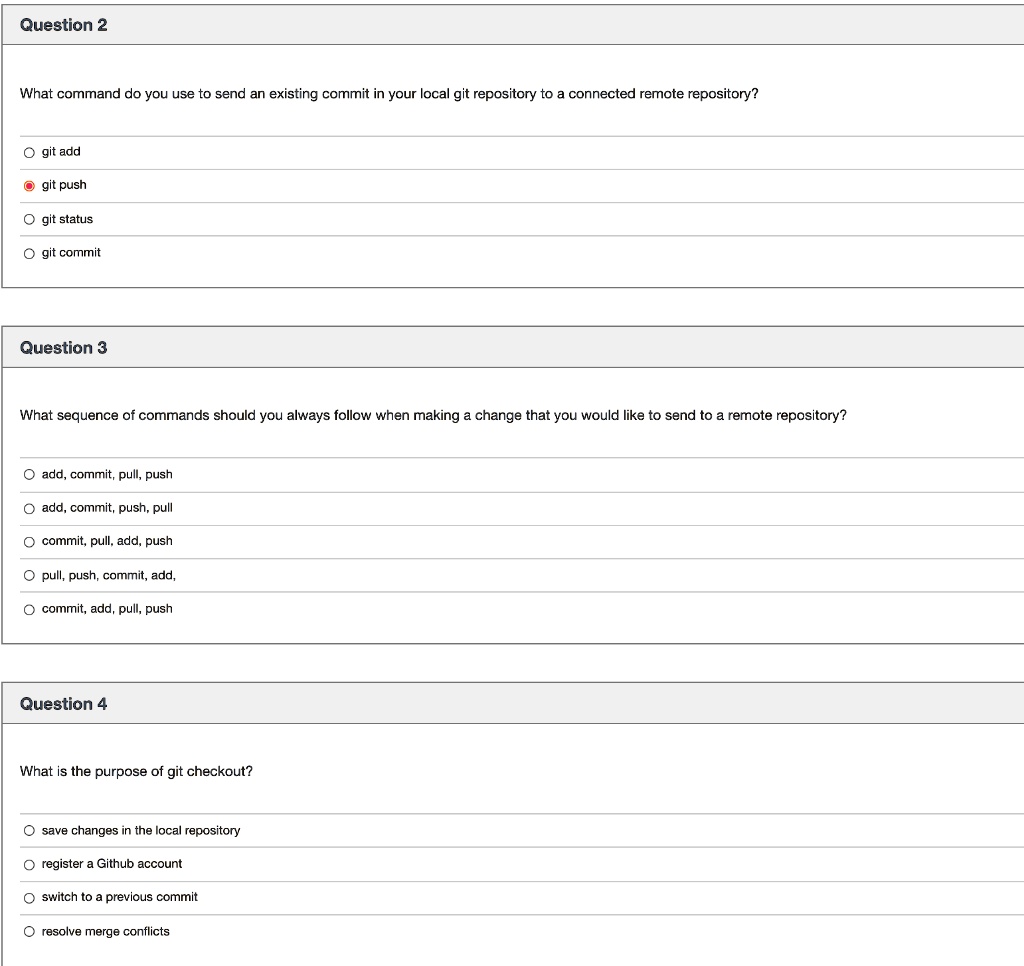The width and height of the screenshot is (1024, 966).
Task: Select 'commit, pull, add, push' radio button
Action: pos(29,542)
